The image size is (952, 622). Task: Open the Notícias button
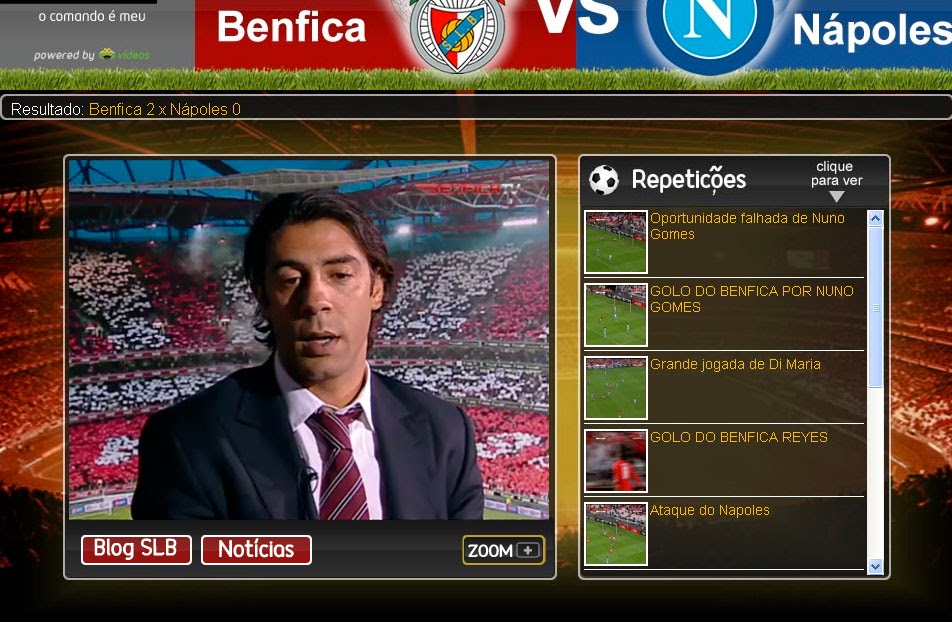[256, 550]
